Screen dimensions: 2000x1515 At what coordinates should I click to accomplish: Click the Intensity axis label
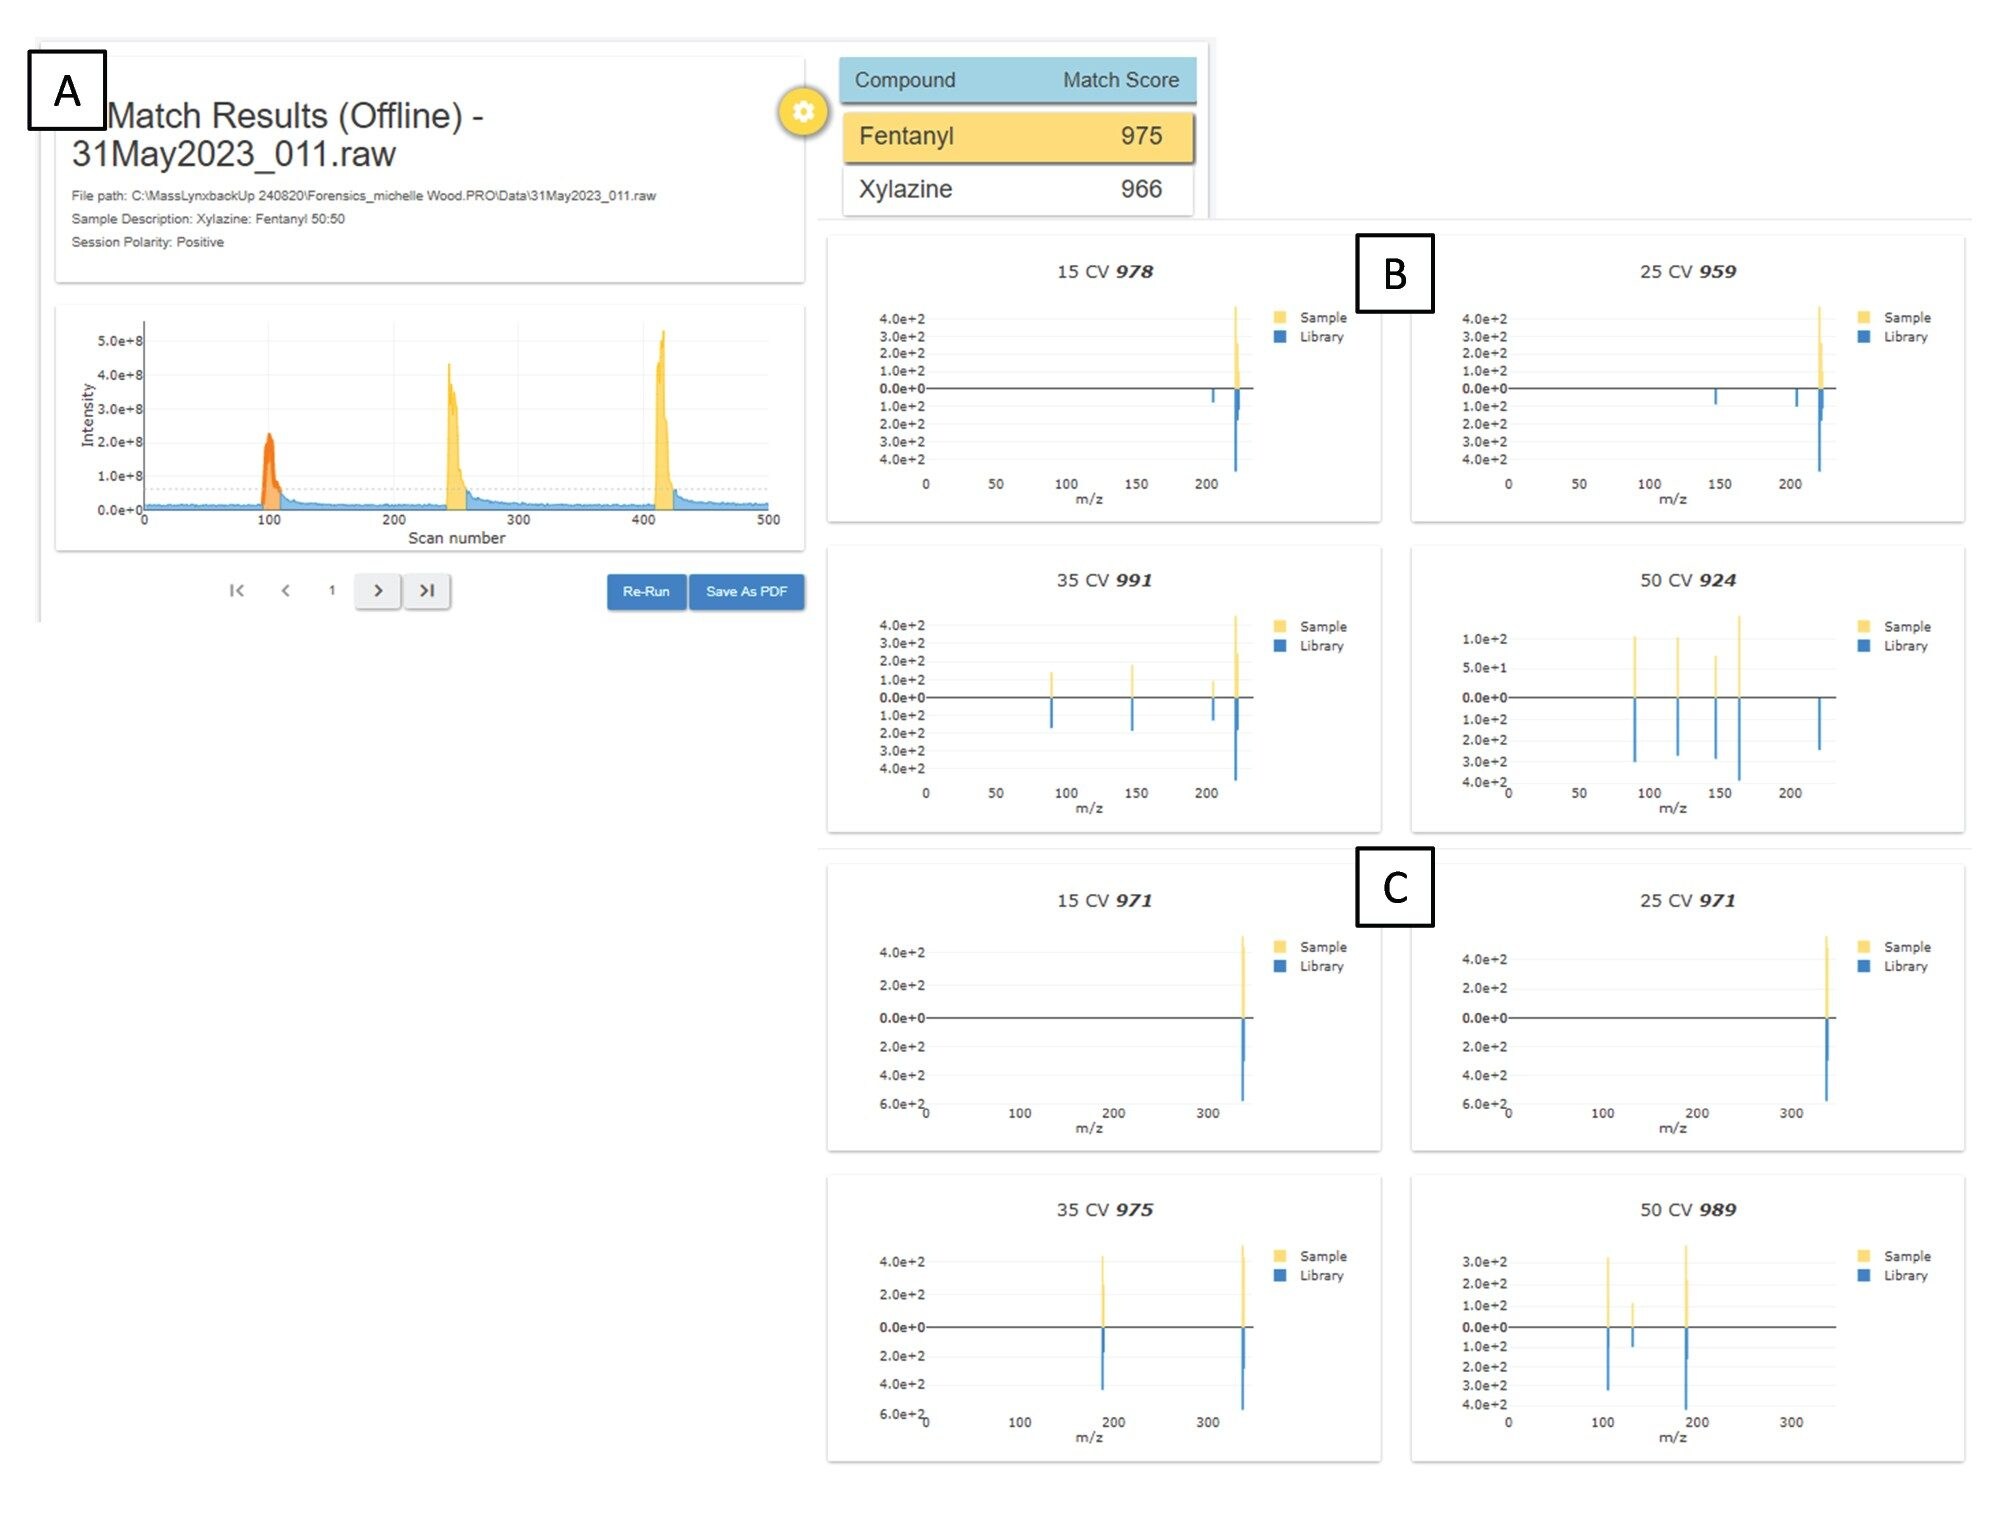click(87, 416)
